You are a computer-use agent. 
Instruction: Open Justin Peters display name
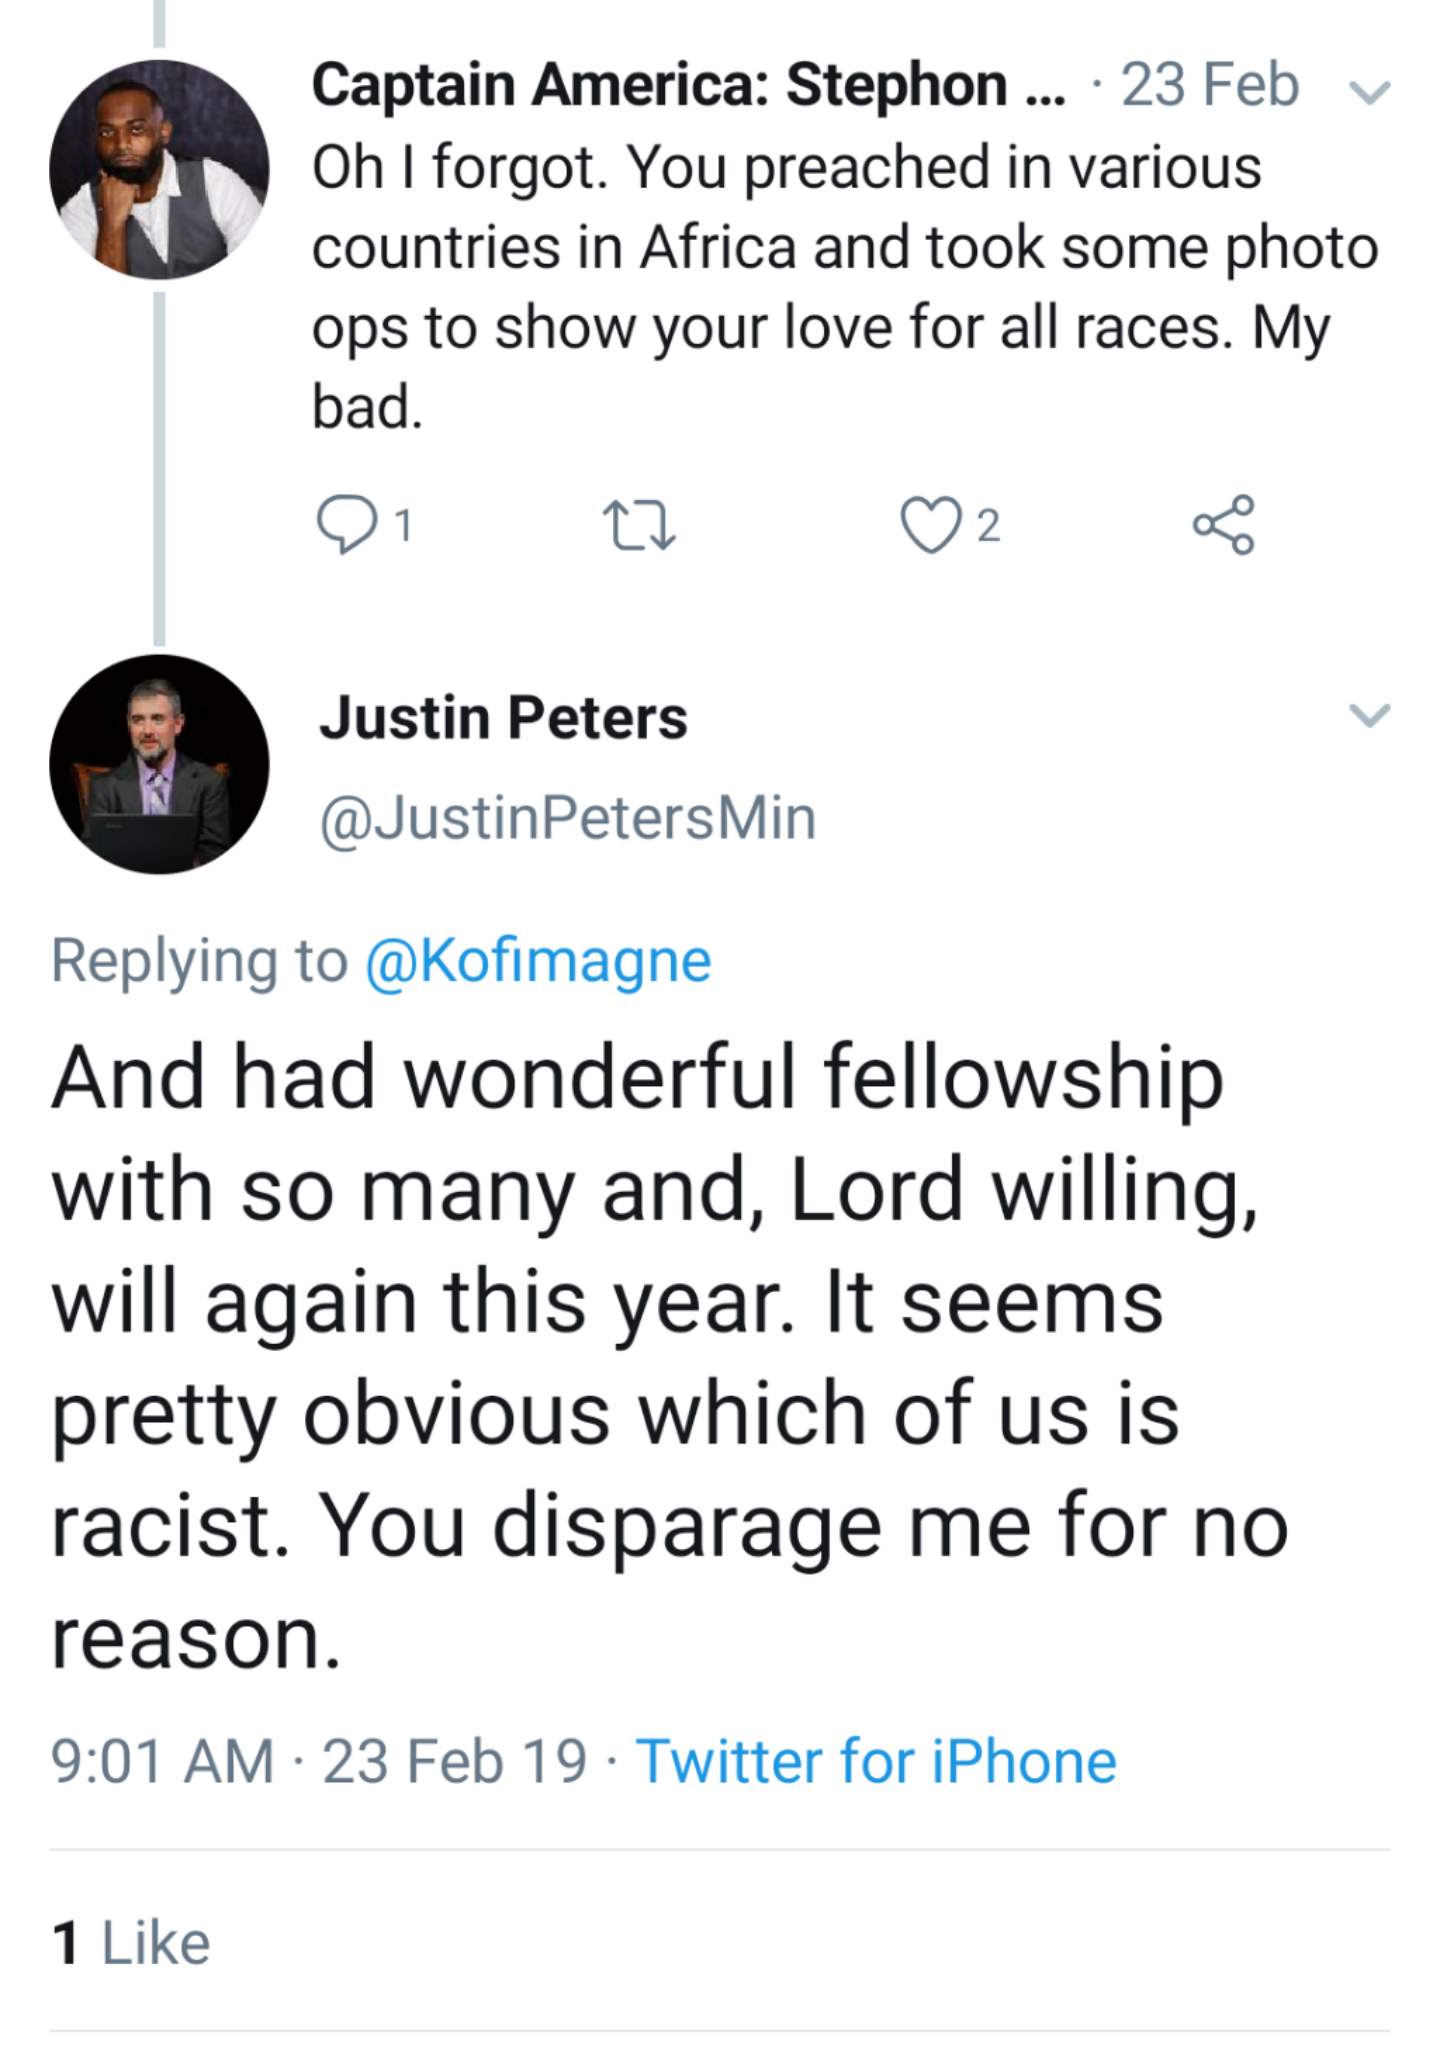[503, 718]
